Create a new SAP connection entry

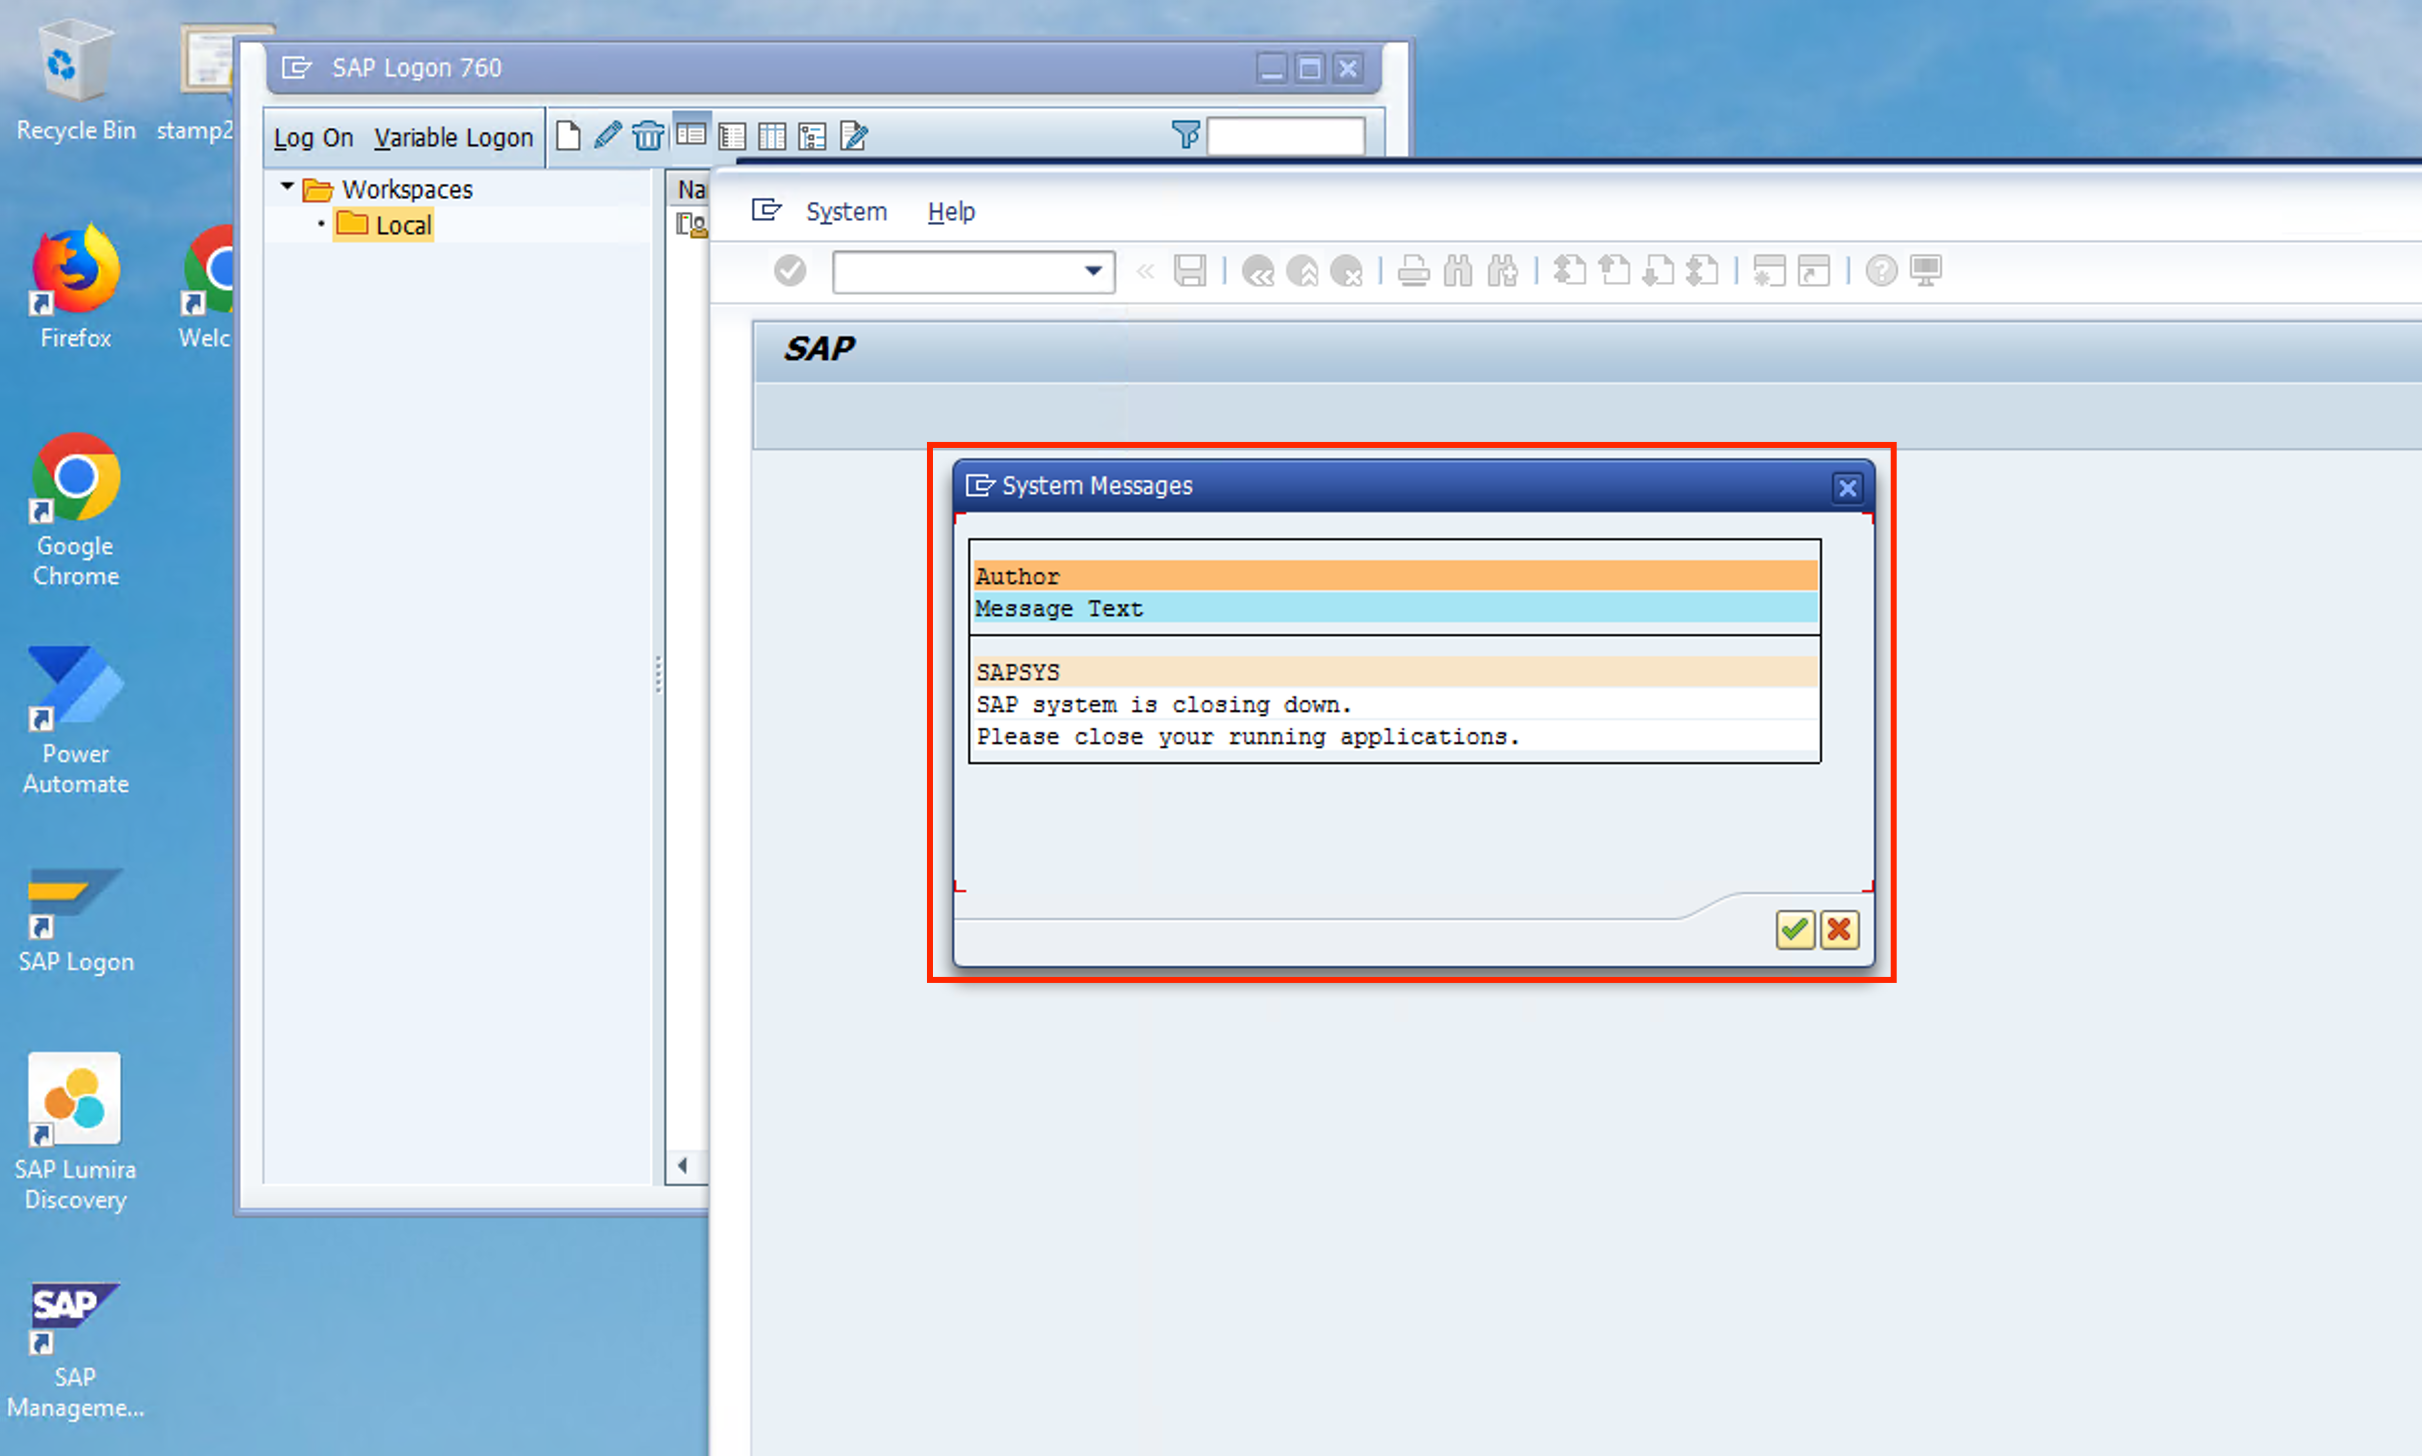point(568,134)
